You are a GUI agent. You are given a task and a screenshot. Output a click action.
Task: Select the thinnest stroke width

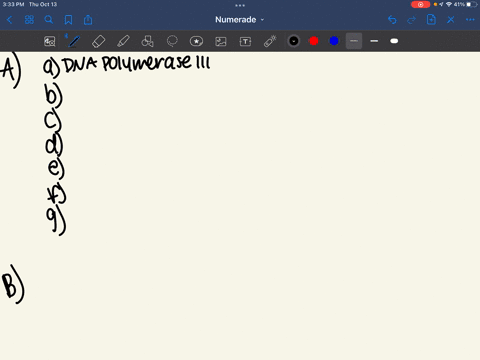tap(354, 41)
